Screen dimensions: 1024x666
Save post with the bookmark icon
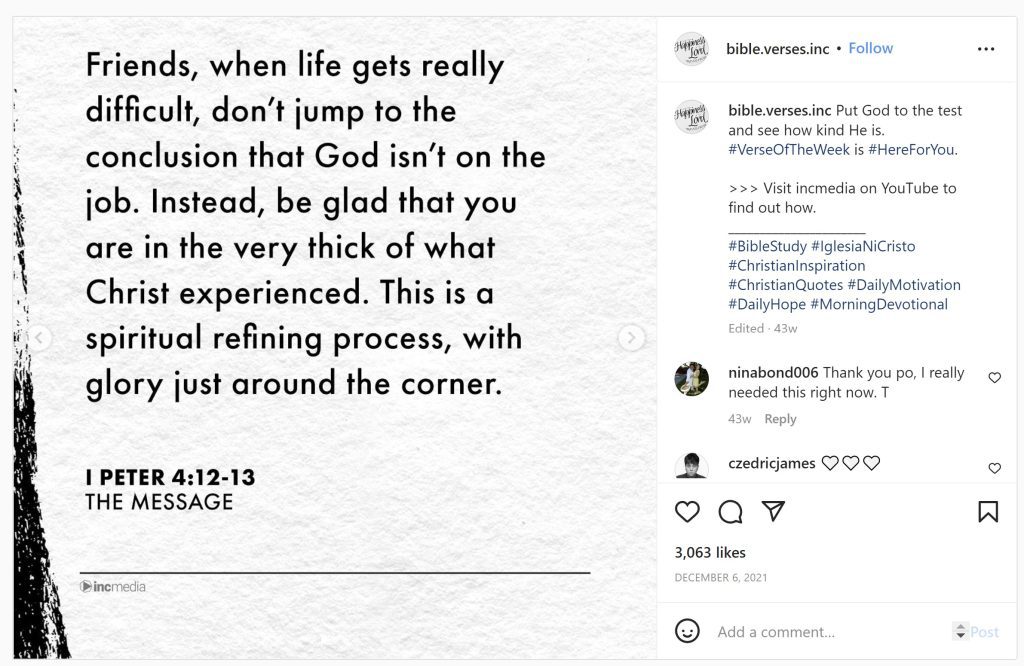click(x=988, y=512)
